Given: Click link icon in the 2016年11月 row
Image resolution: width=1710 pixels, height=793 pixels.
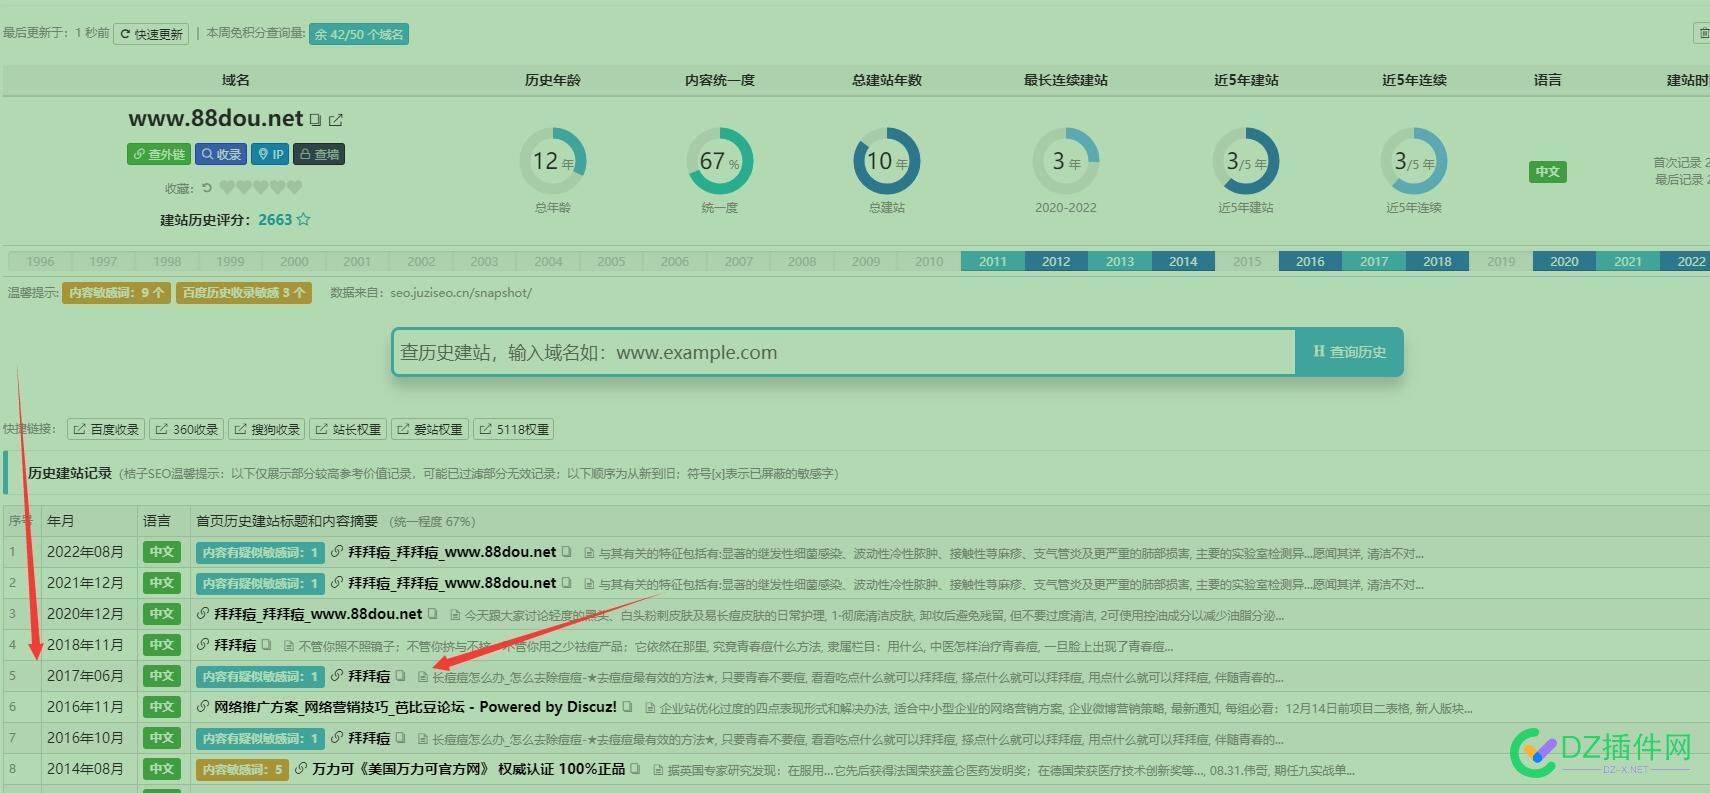Looking at the screenshot, I should [203, 707].
